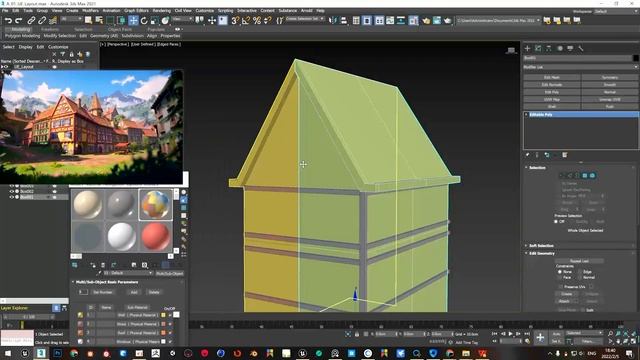Image resolution: width=640 pixels, height=360 pixels.
Task: Click the Repeat Last button
Action: click(579, 261)
